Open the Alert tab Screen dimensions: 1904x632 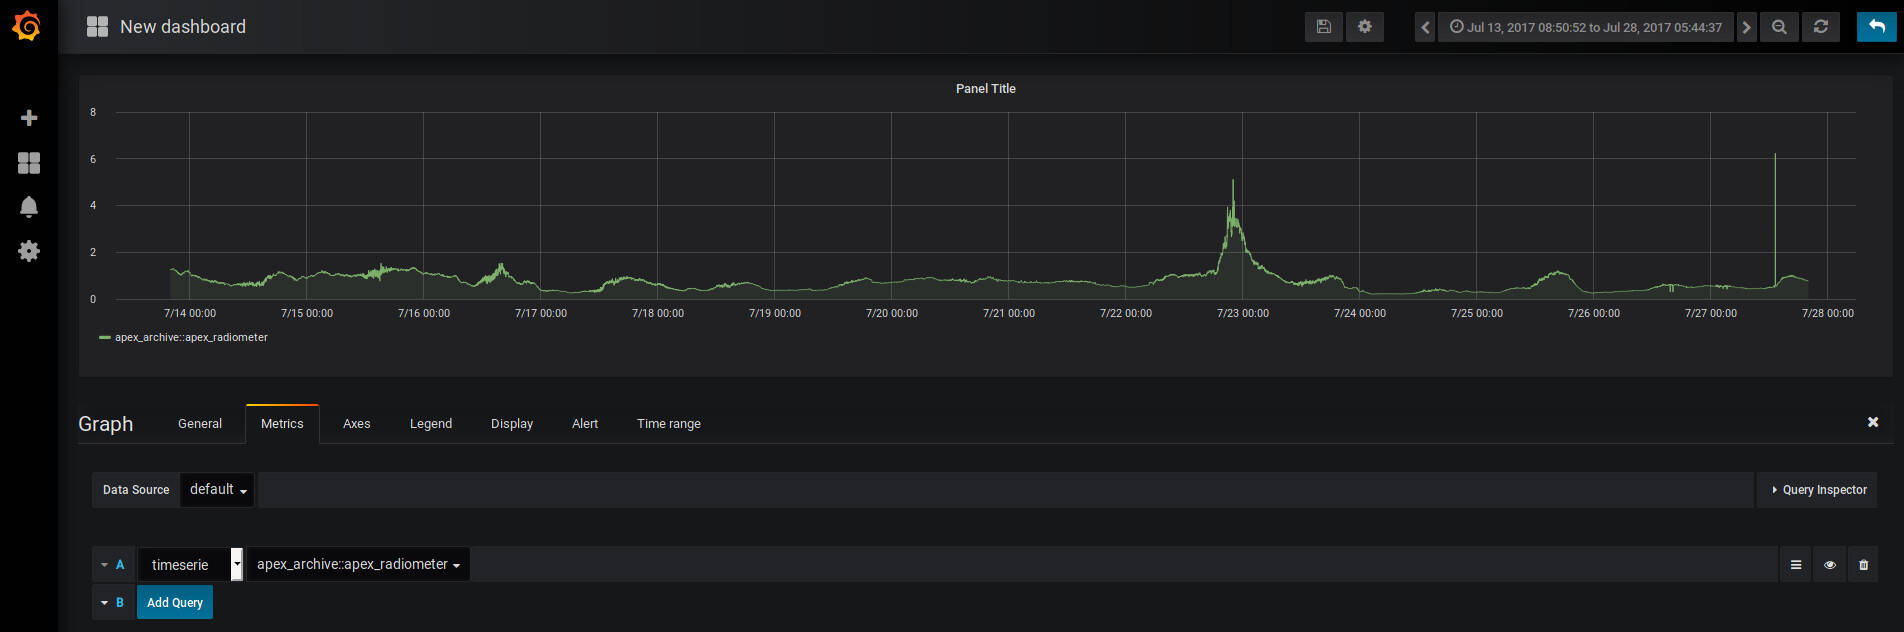(585, 424)
